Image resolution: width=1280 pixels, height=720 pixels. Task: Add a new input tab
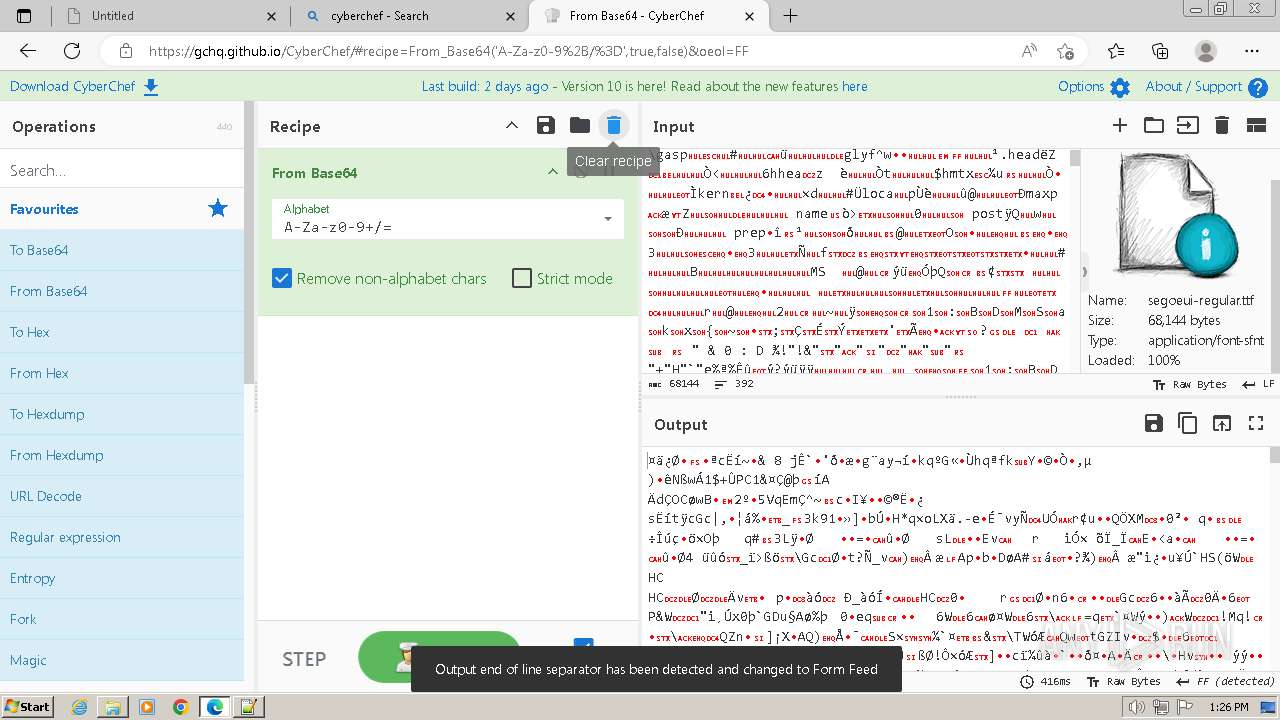point(1120,126)
